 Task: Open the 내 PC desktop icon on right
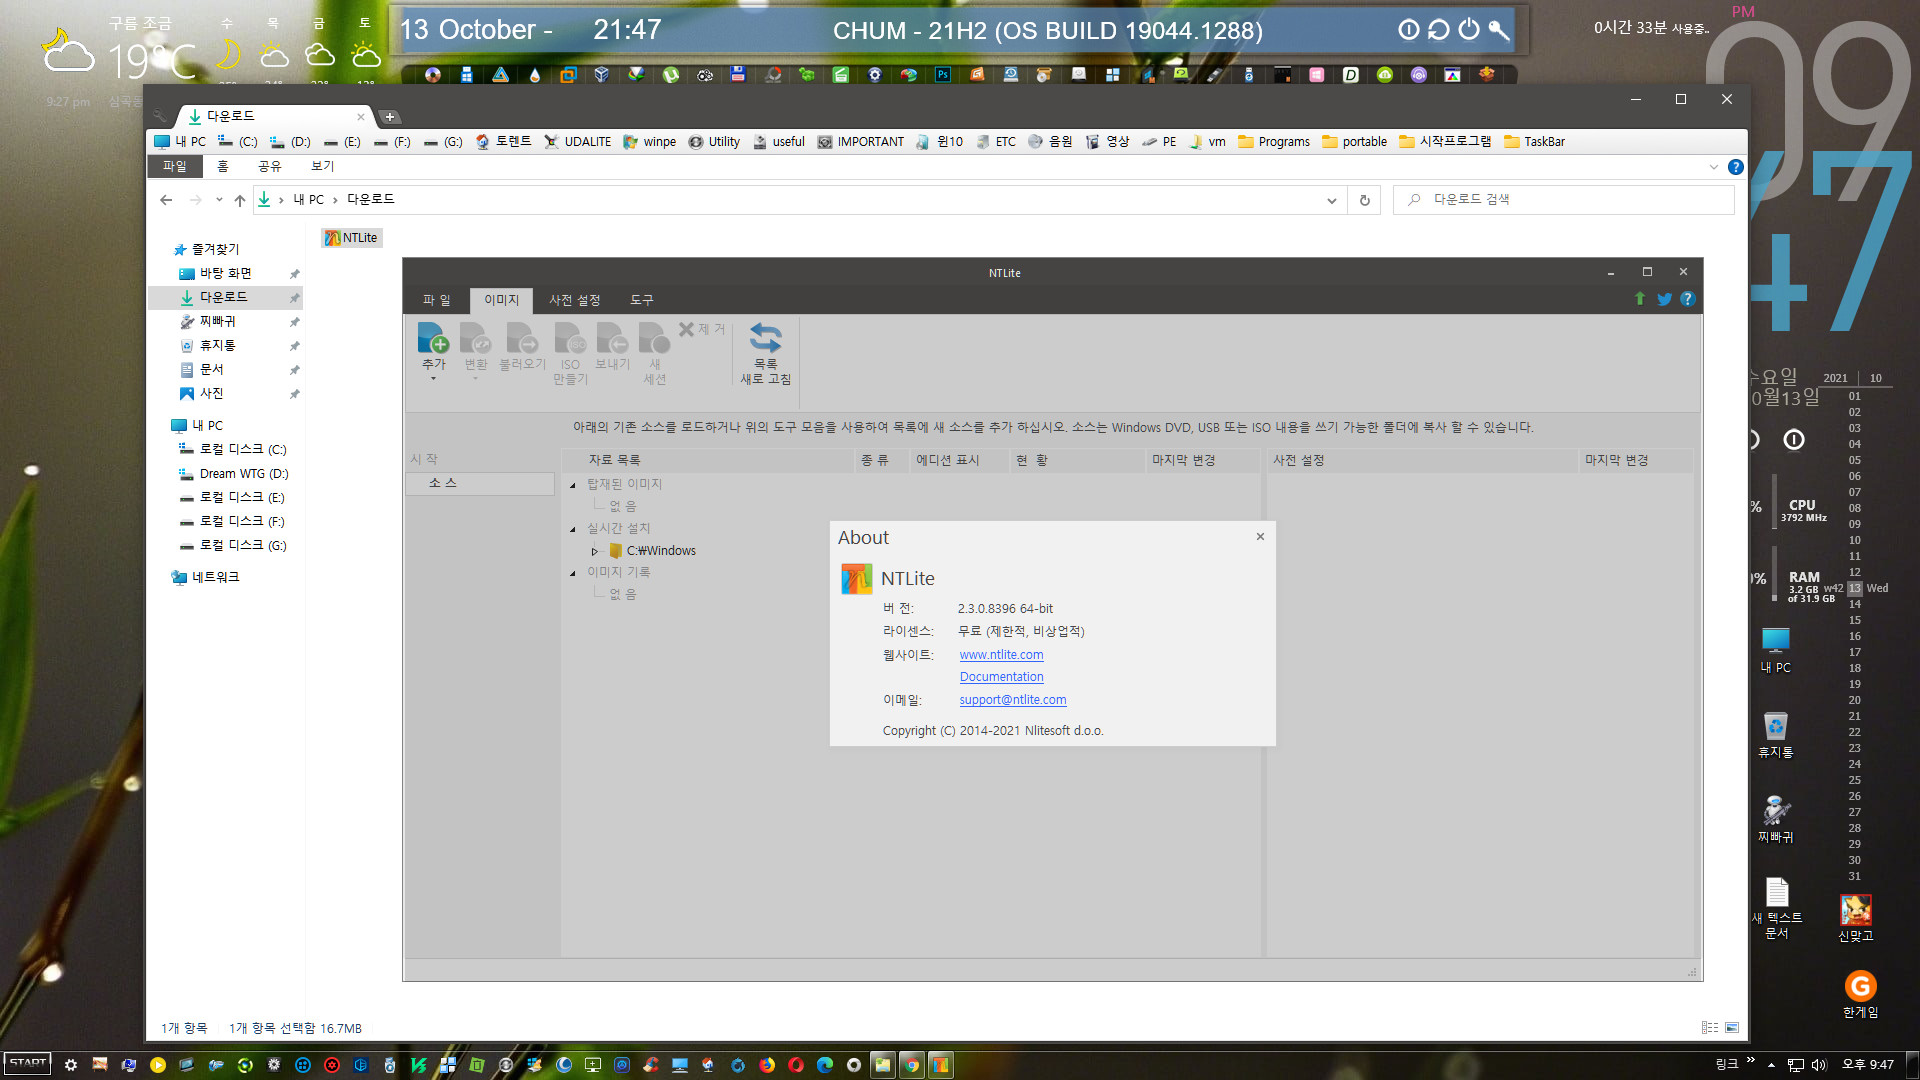coord(1775,650)
